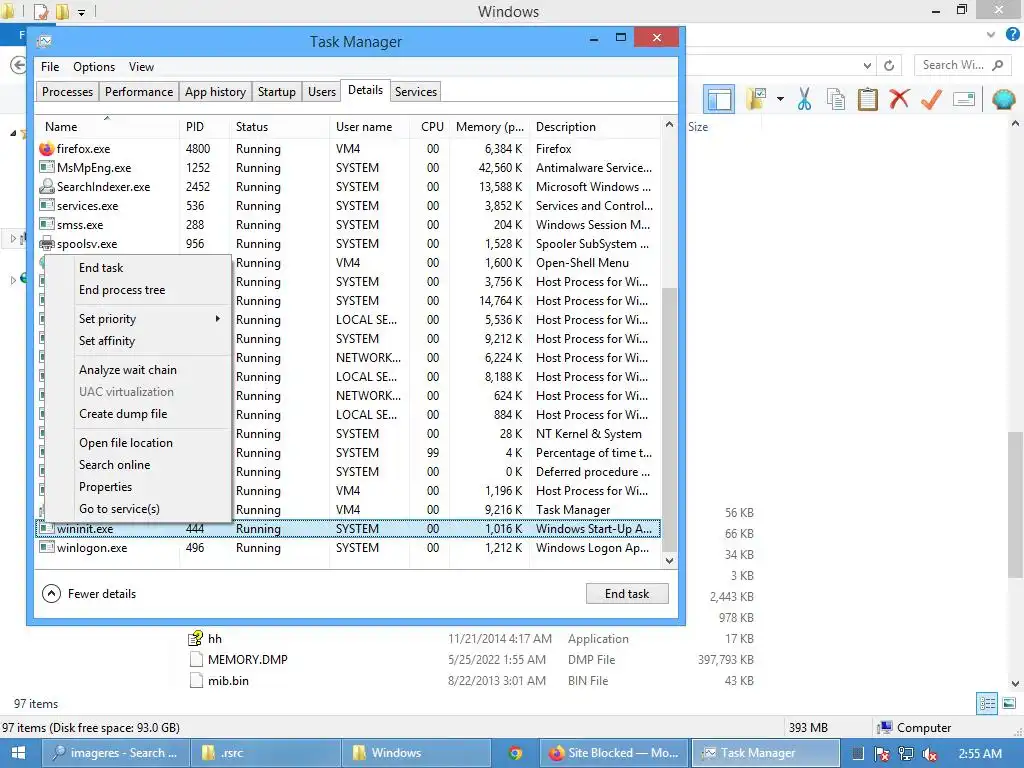Viewport: 1024px width, 768px height.
Task: Click the Copy icon in Explorer toolbar
Action: [x=835, y=99]
